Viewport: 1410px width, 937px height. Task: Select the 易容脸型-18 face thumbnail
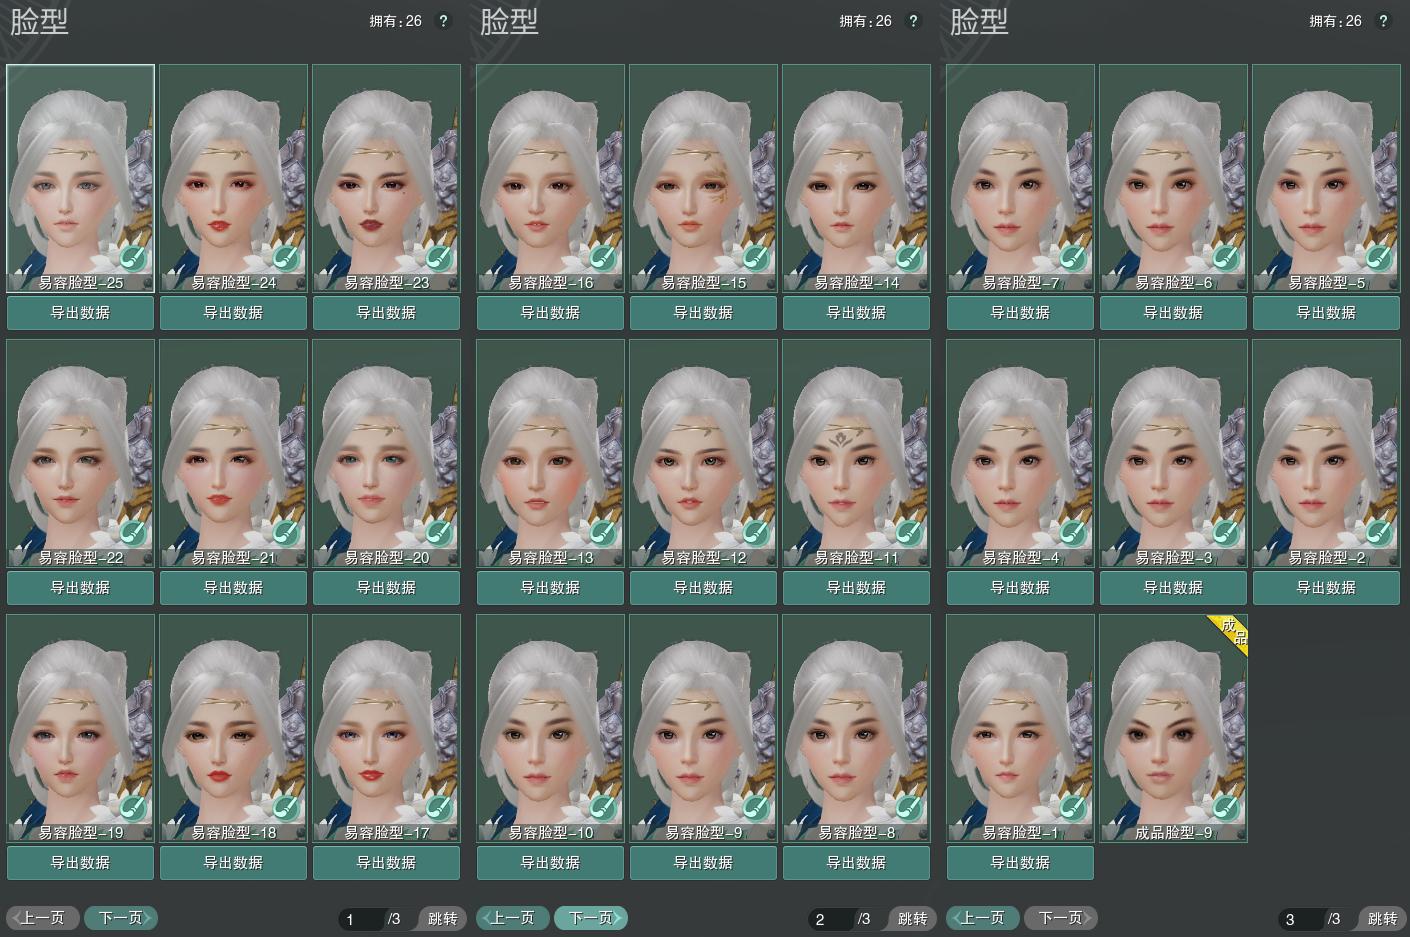pos(234,728)
